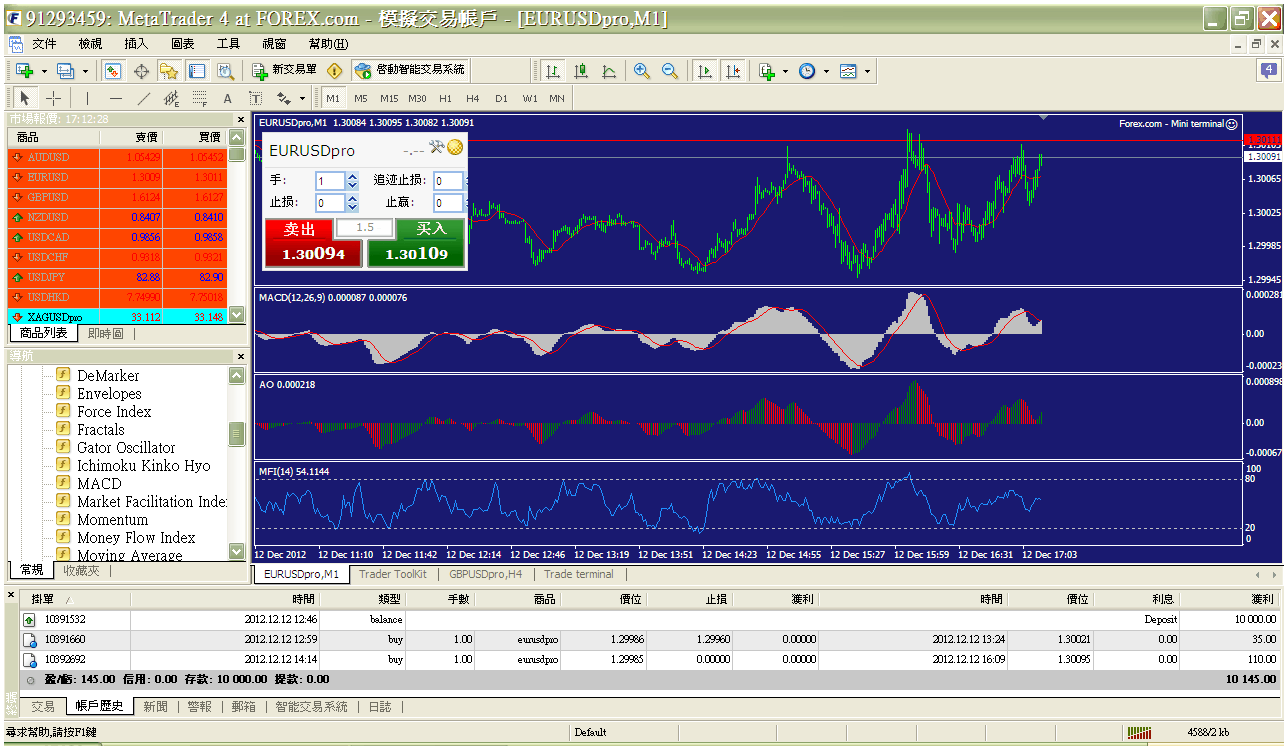Viewport: 1288px width, 746px height.
Task: Select the crosshair tool
Action: (54, 98)
